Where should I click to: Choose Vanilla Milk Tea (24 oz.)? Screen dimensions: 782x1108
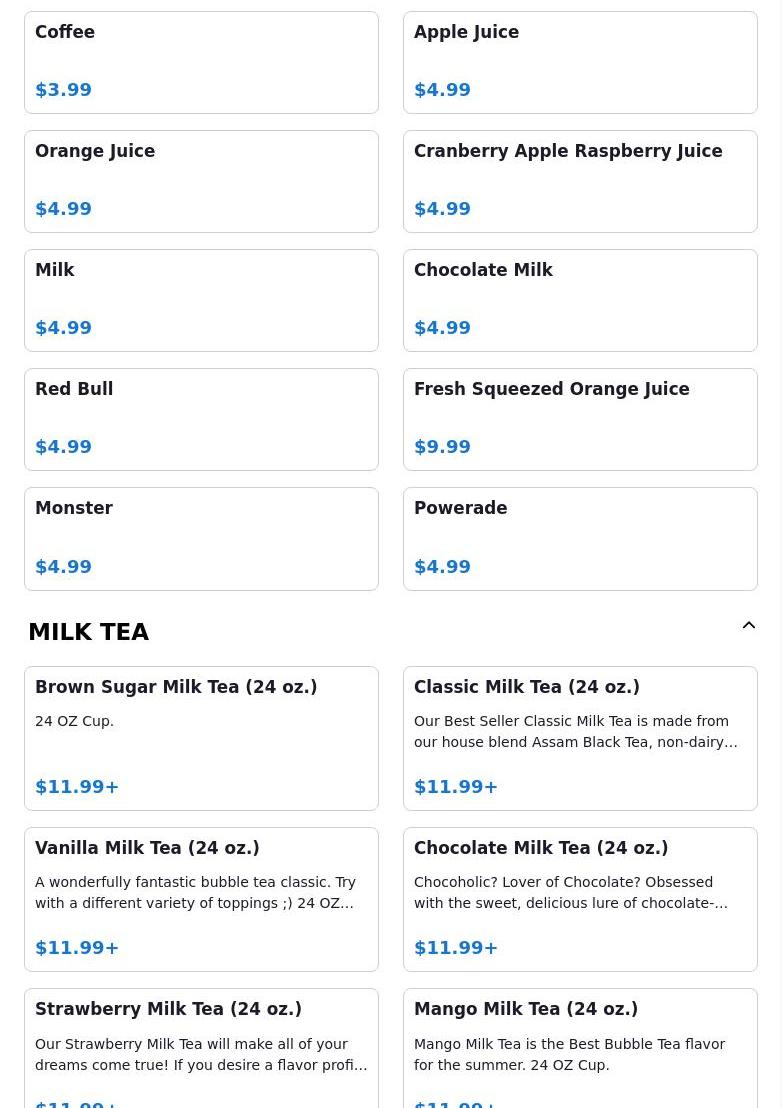[201, 900]
